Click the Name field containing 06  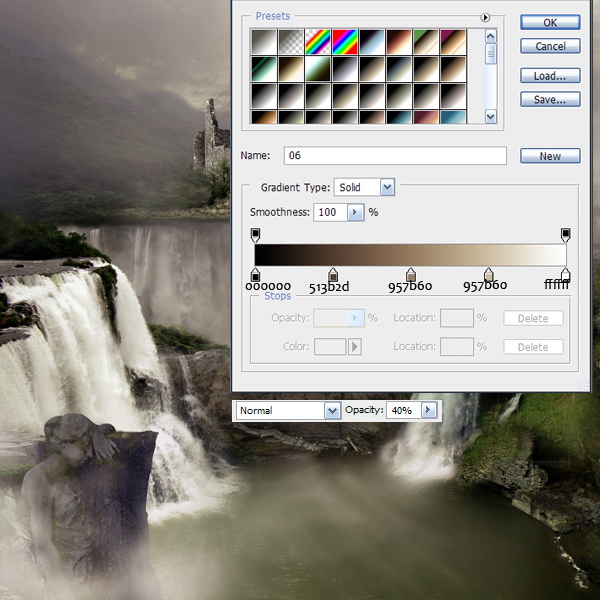[395, 156]
